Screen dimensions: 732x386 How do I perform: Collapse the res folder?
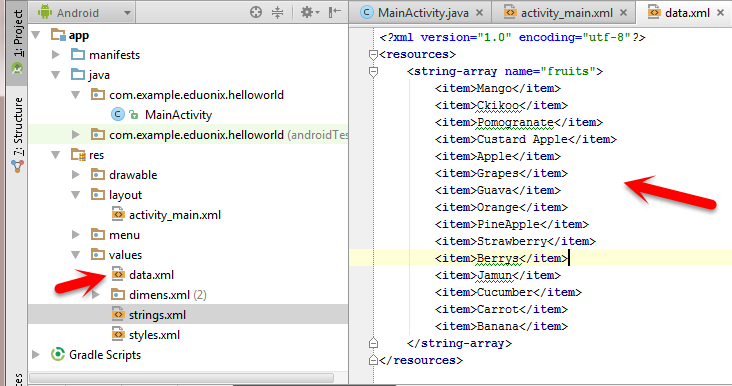[x=56, y=154]
